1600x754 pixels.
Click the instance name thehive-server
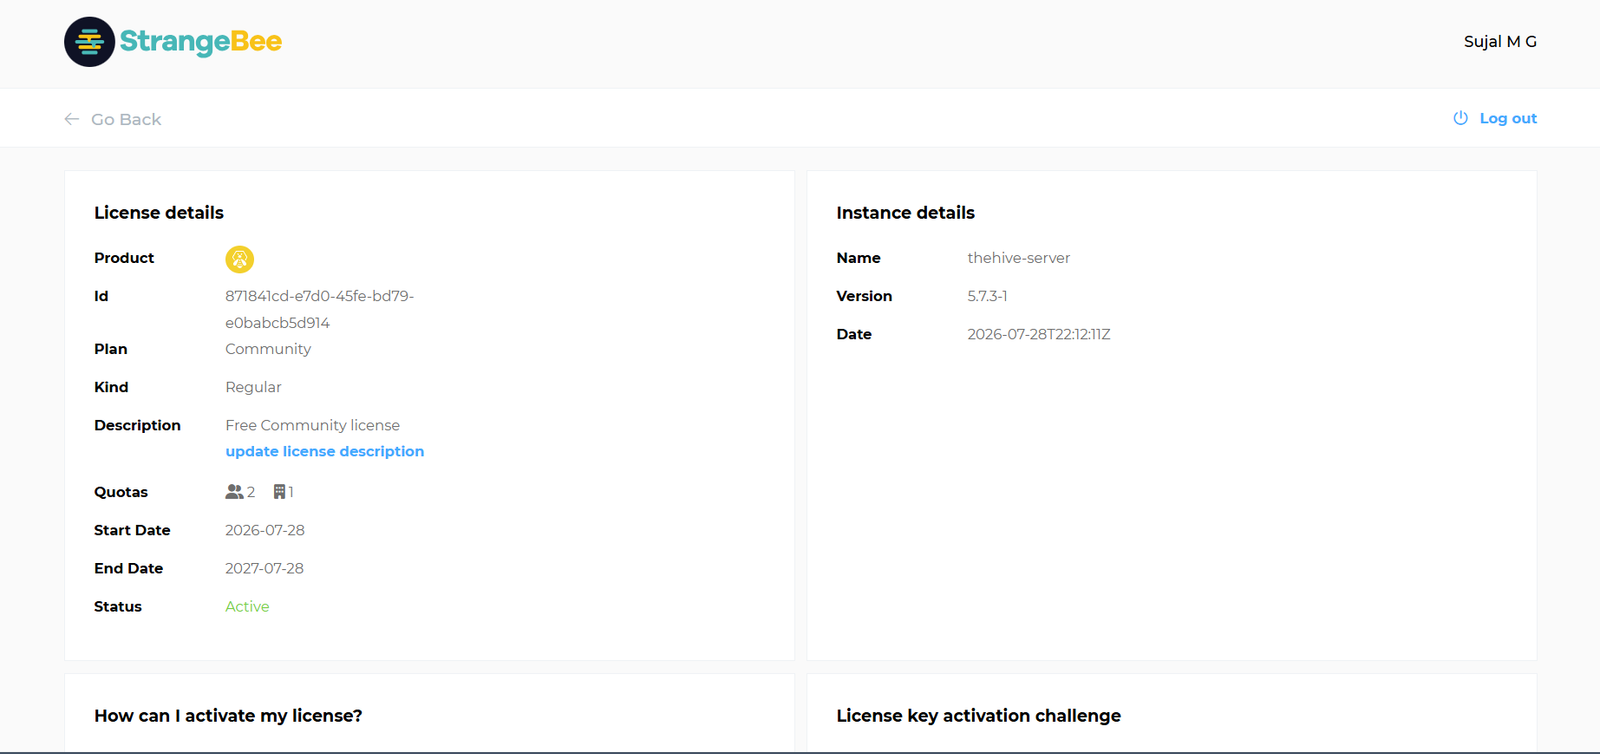coord(1018,258)
